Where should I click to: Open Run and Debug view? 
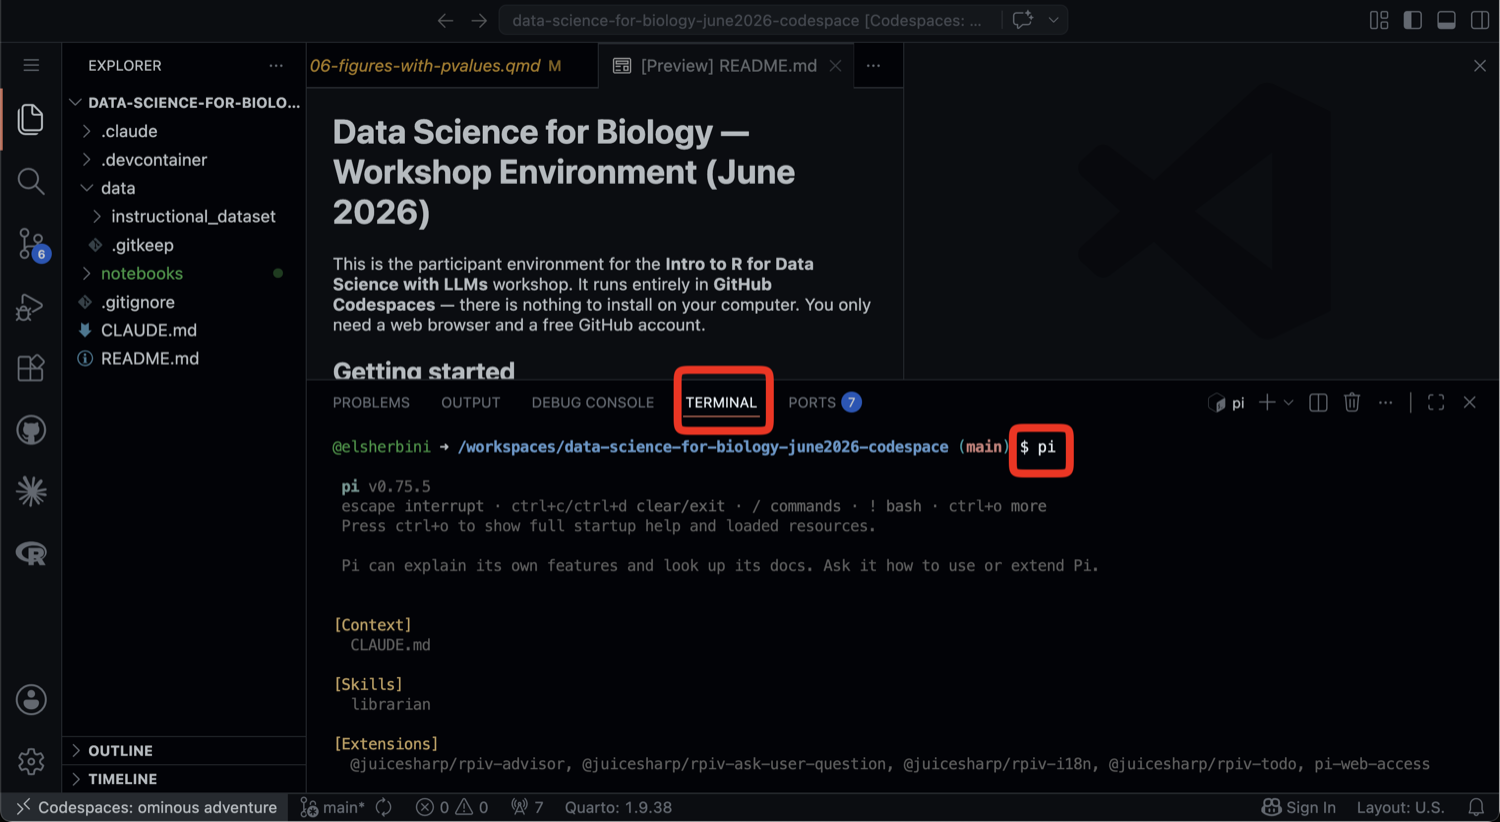pos(31,306)
